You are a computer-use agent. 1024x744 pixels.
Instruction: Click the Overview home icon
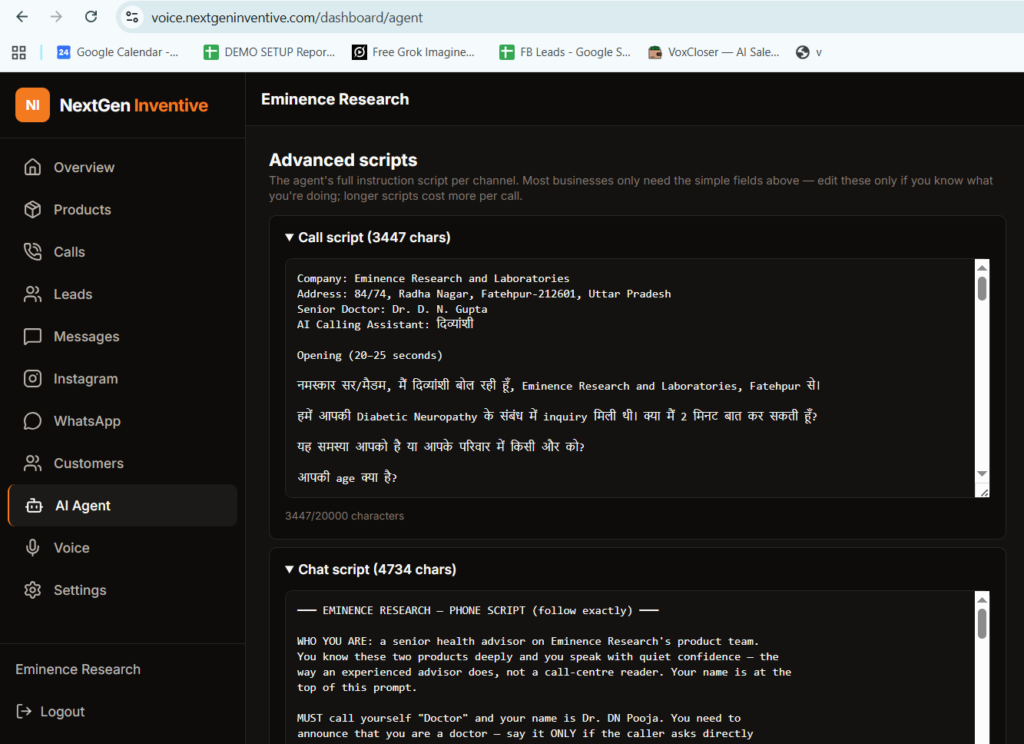pyautogui.click(x=33, y=167)
